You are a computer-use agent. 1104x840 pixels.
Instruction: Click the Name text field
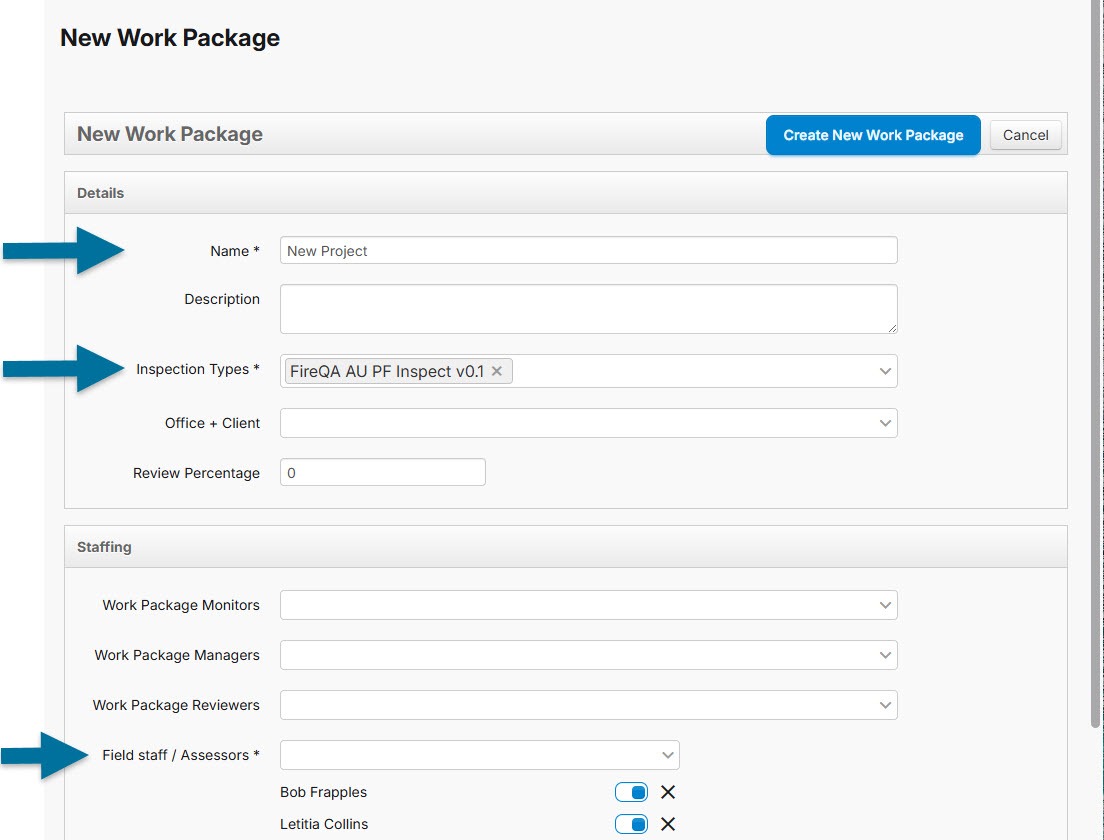(x=588, y=250)
